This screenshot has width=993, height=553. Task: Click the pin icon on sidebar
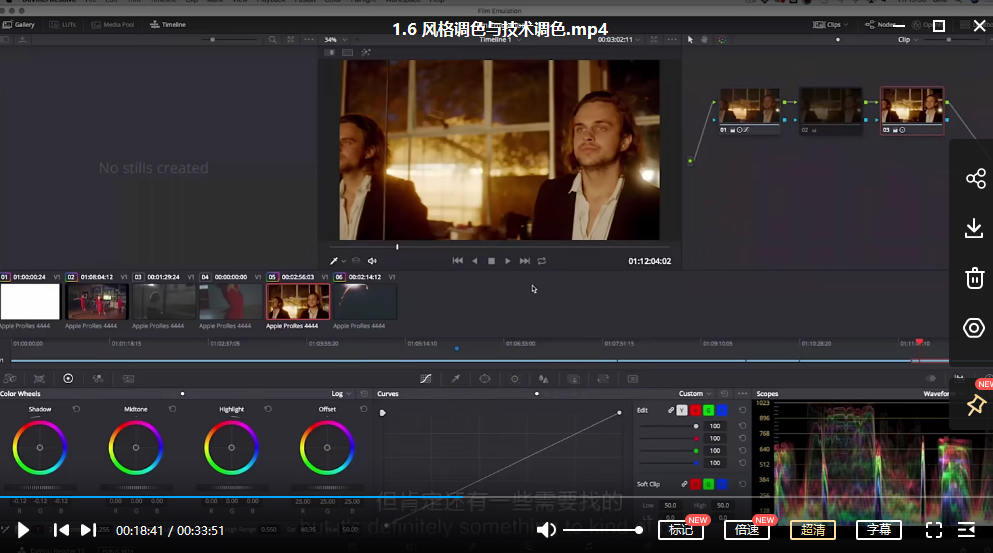(x=975, y=405)
